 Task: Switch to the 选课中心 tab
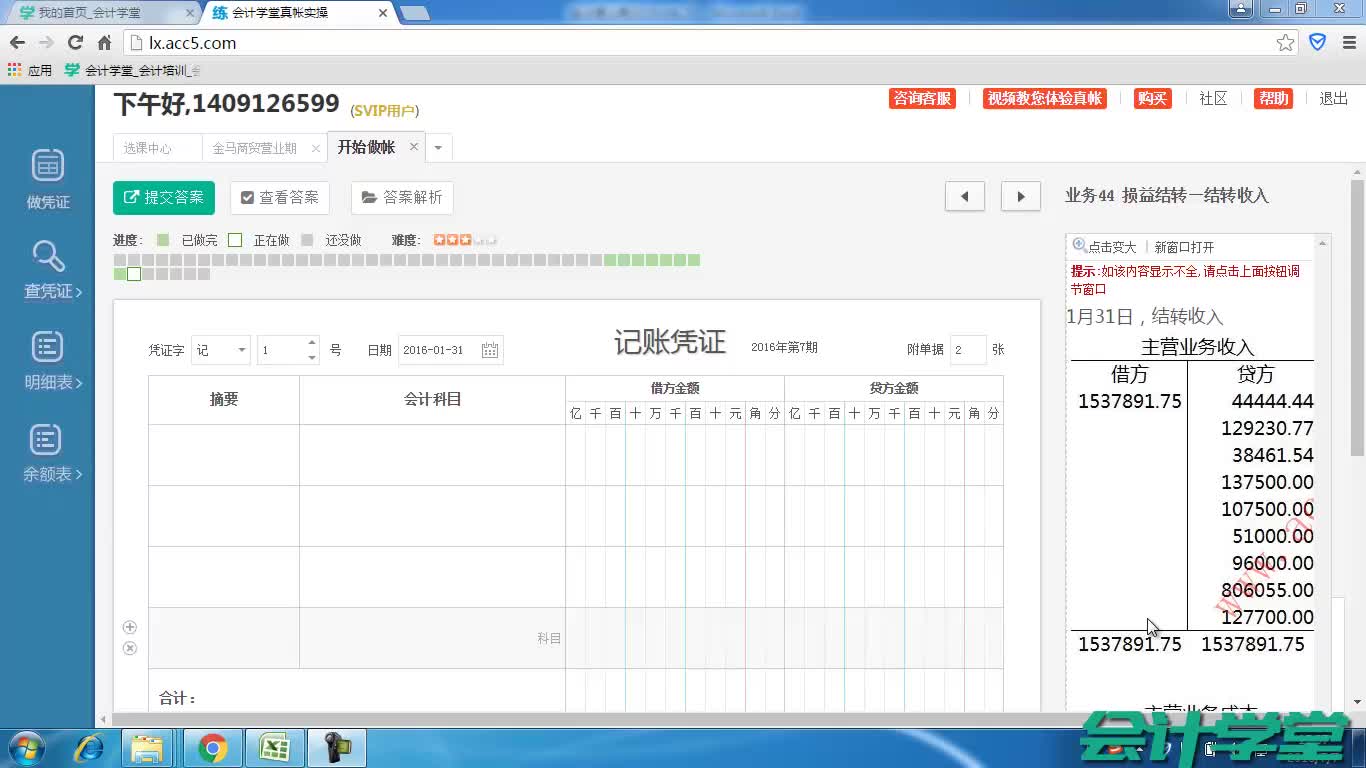148,148
